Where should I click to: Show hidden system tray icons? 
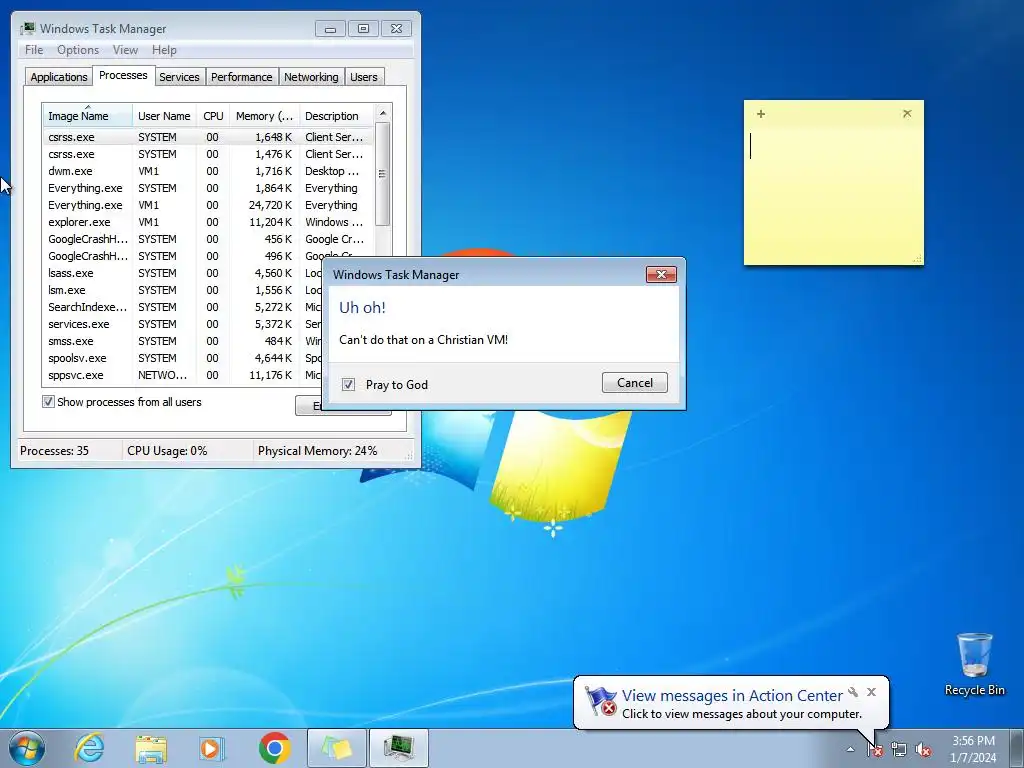coord(850,749)
